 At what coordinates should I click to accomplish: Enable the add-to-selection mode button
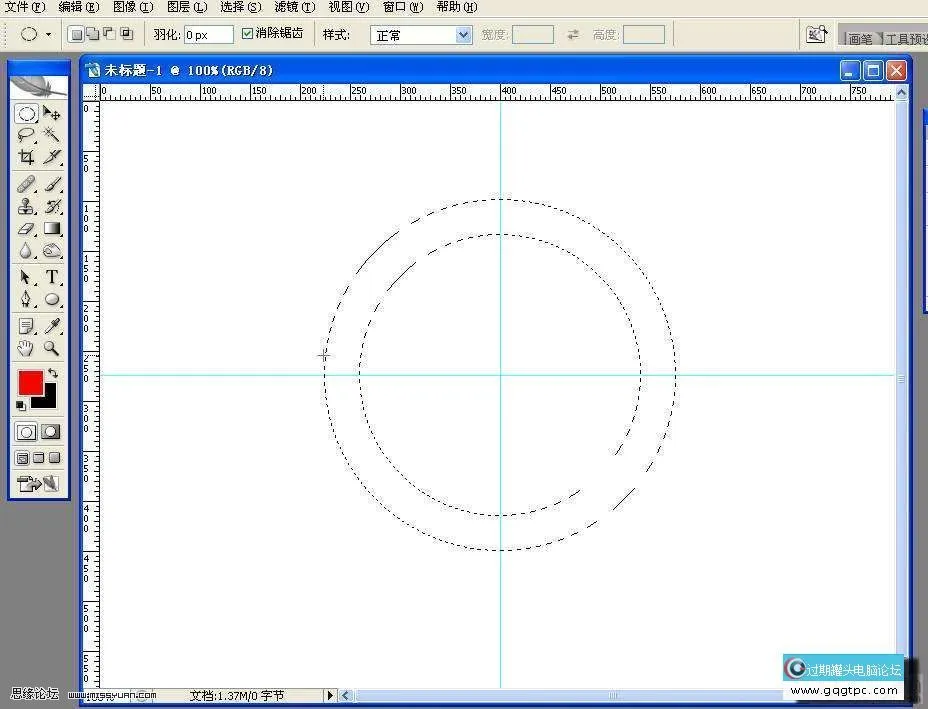(x=92, y=34)
